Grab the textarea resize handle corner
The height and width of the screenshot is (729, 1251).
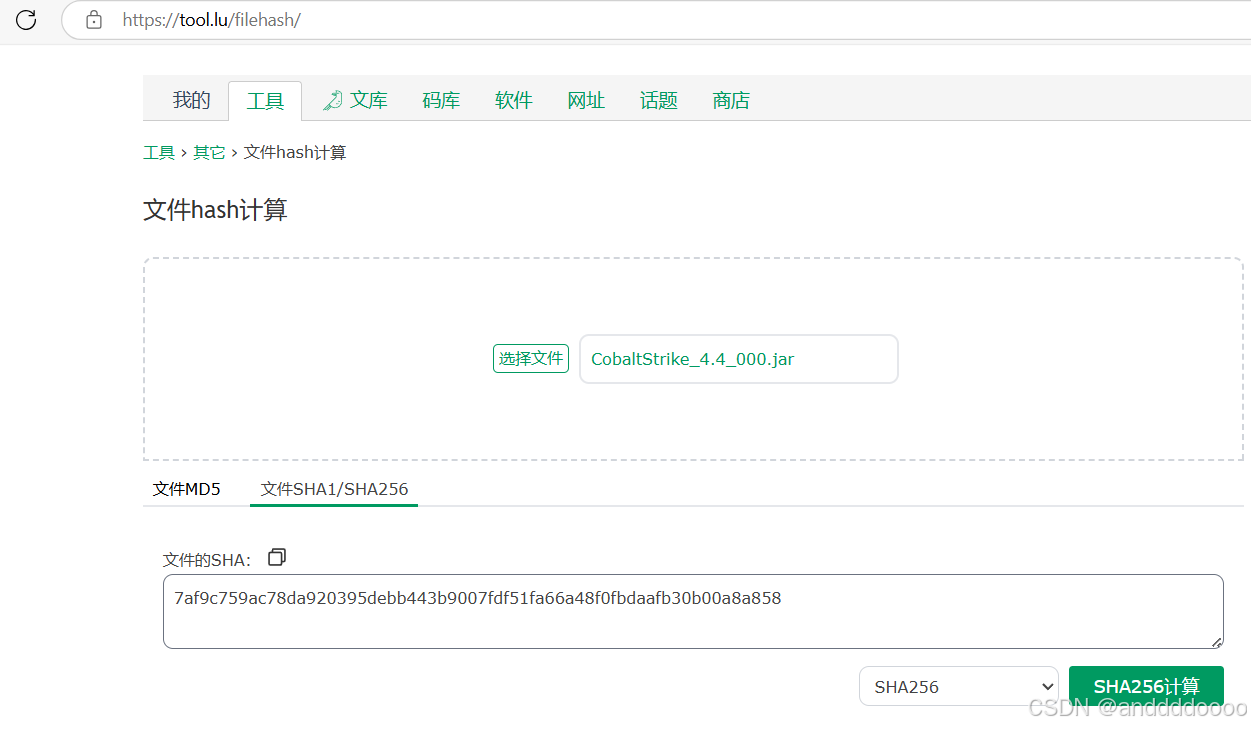tap(1217, 642)
